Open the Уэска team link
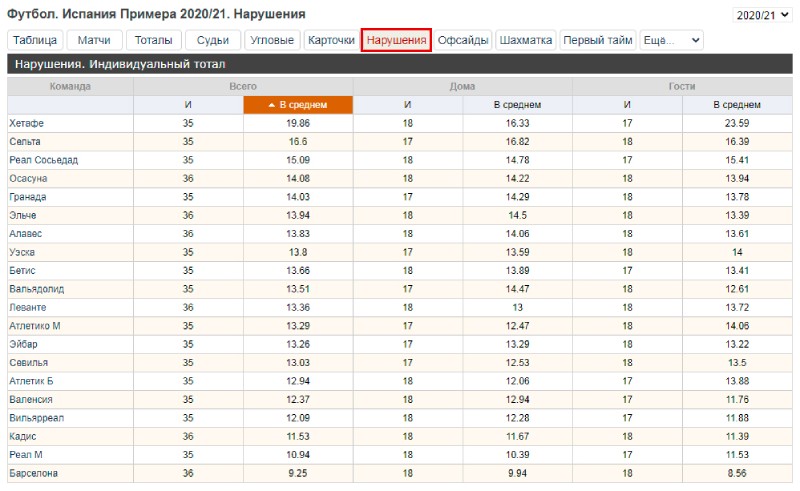The image size is (800, 491). pyautogui.click(x=22, y=252)
